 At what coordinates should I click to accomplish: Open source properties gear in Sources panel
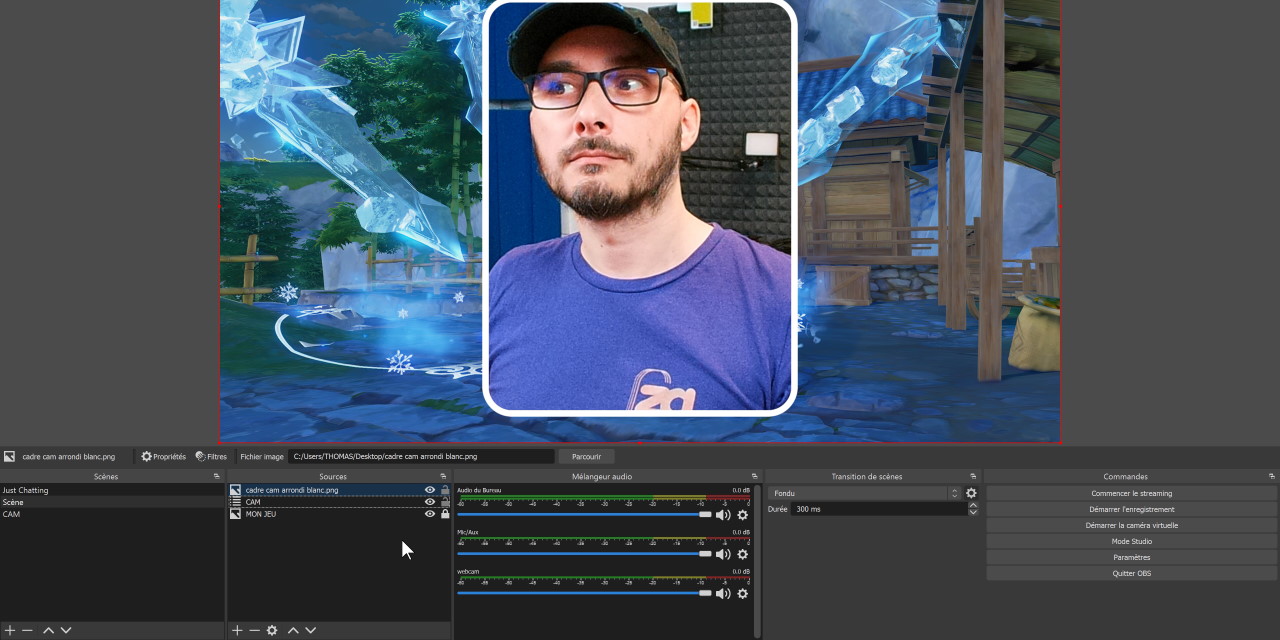click(272, 630)
